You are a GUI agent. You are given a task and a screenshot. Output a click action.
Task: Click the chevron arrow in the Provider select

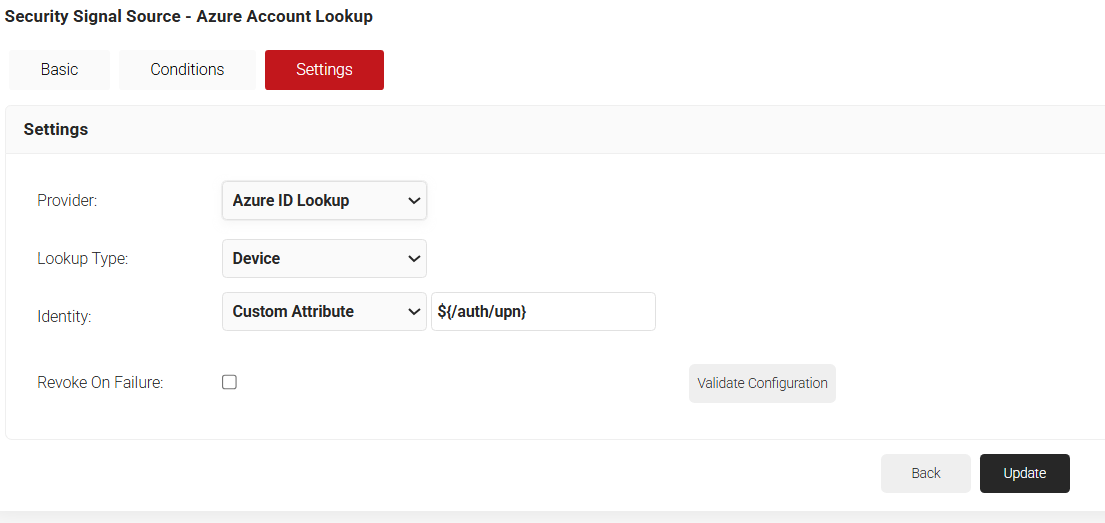pos(414,200)
